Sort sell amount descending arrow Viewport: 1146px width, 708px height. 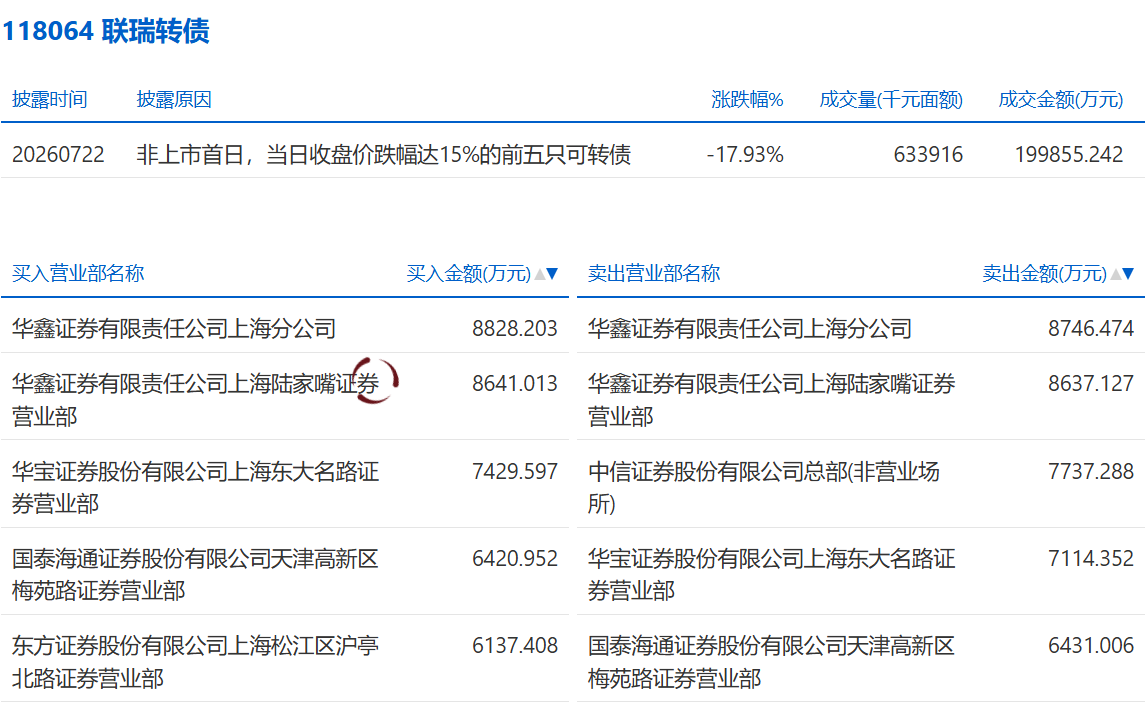pos(1128,274)
